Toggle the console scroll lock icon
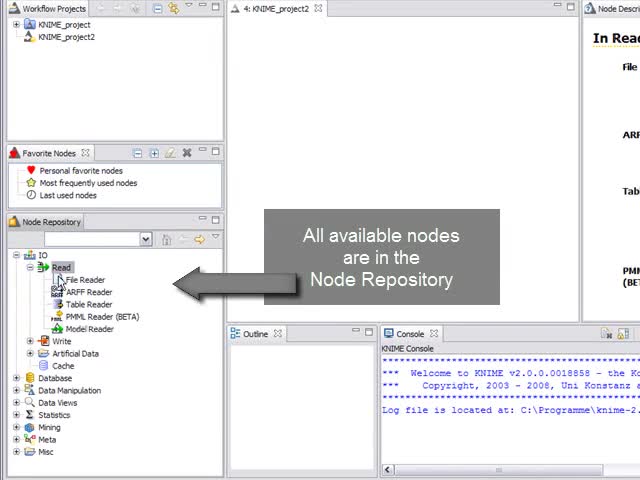 point(623,334)
